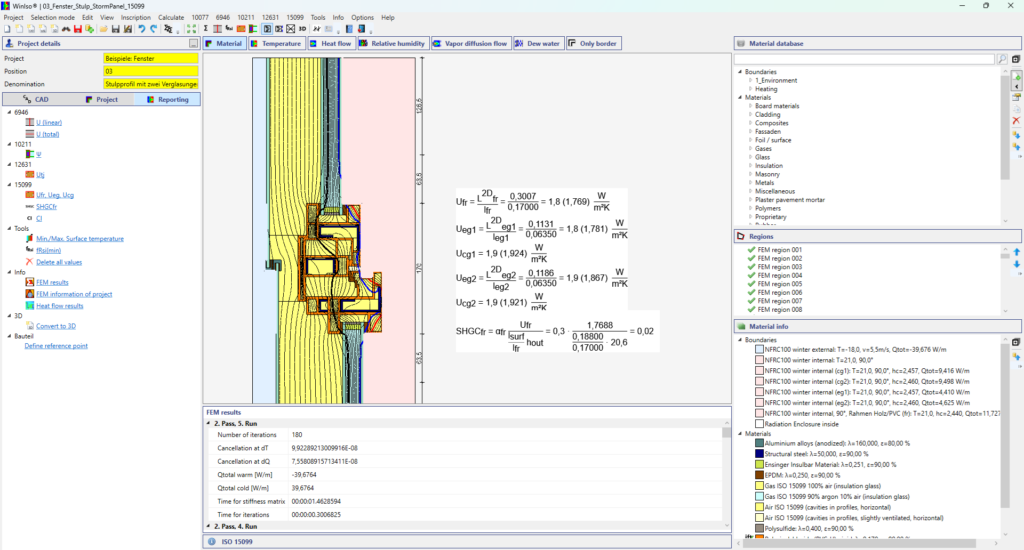Toggle the Only border display button
The height and width of the screenshot is (550, 1024).
[x=593, y=43]
